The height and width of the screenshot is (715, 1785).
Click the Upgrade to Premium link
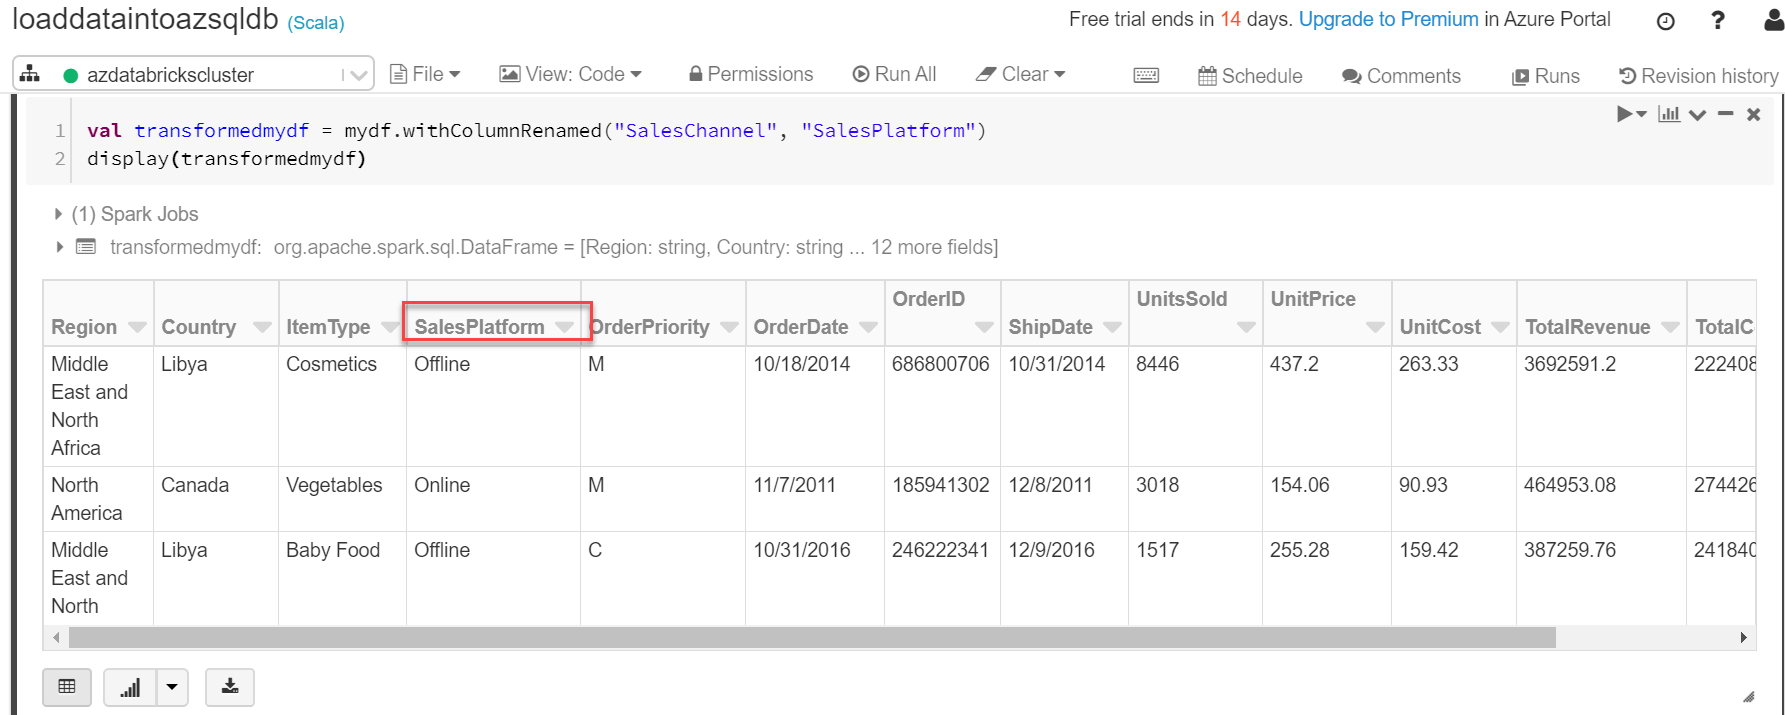coord(1388,19)
